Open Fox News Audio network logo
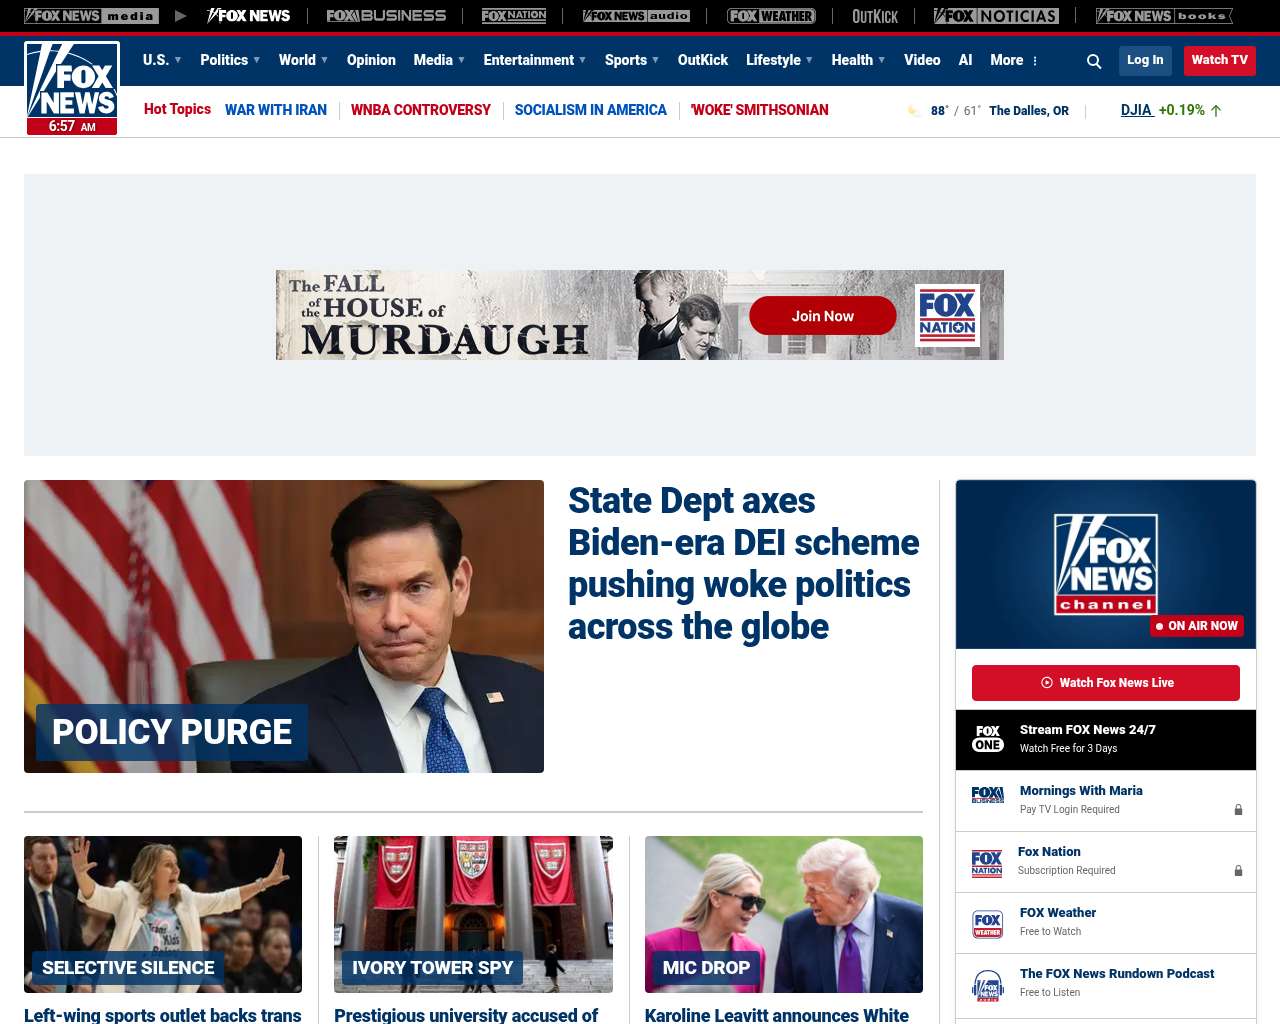Viewport: 1280px width, 1024px height. coord(636,16)
